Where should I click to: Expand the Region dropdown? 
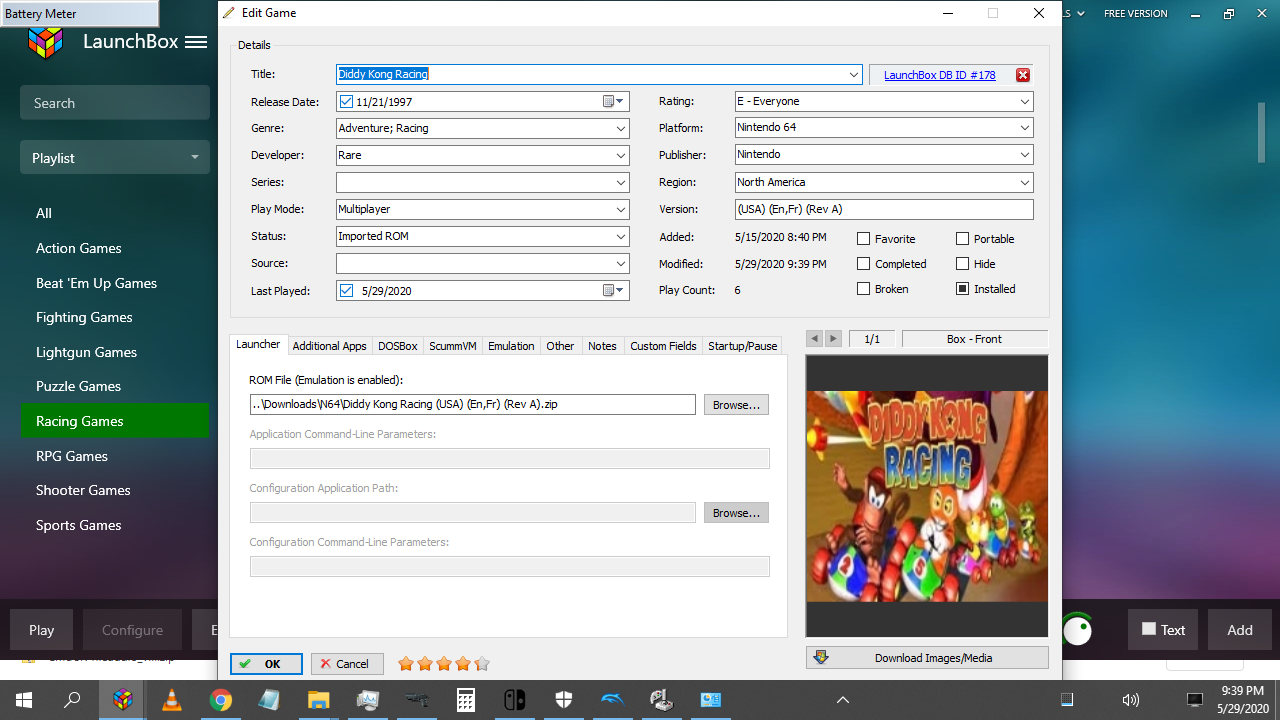pos(1025,183)
